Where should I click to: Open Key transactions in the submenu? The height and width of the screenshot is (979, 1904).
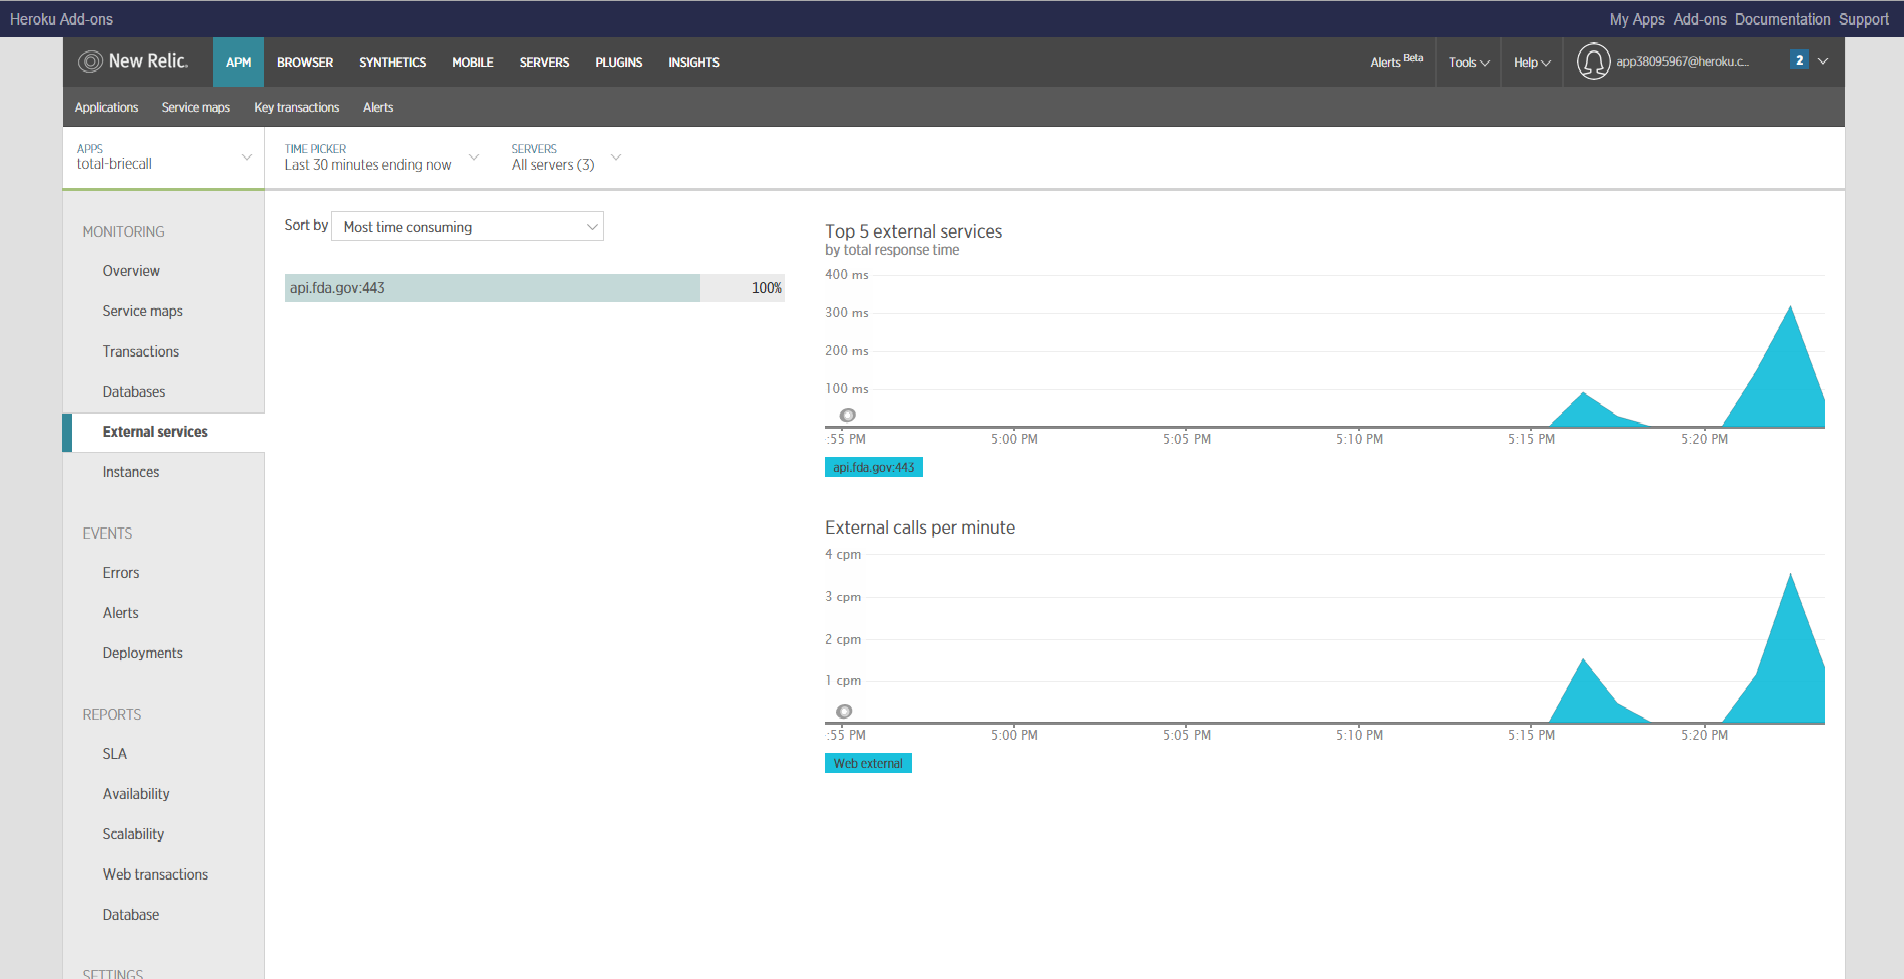click(x=297, y=107)
